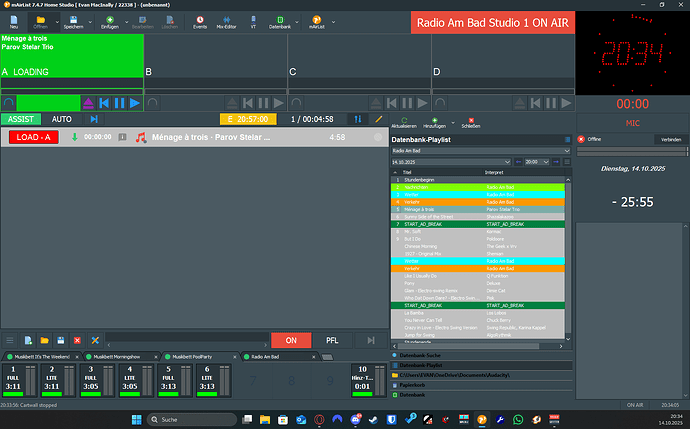Switch to the Musikbett Morningshow cartwall tab
The width and height of the screenshot is (690, 429).
point(125,356)
